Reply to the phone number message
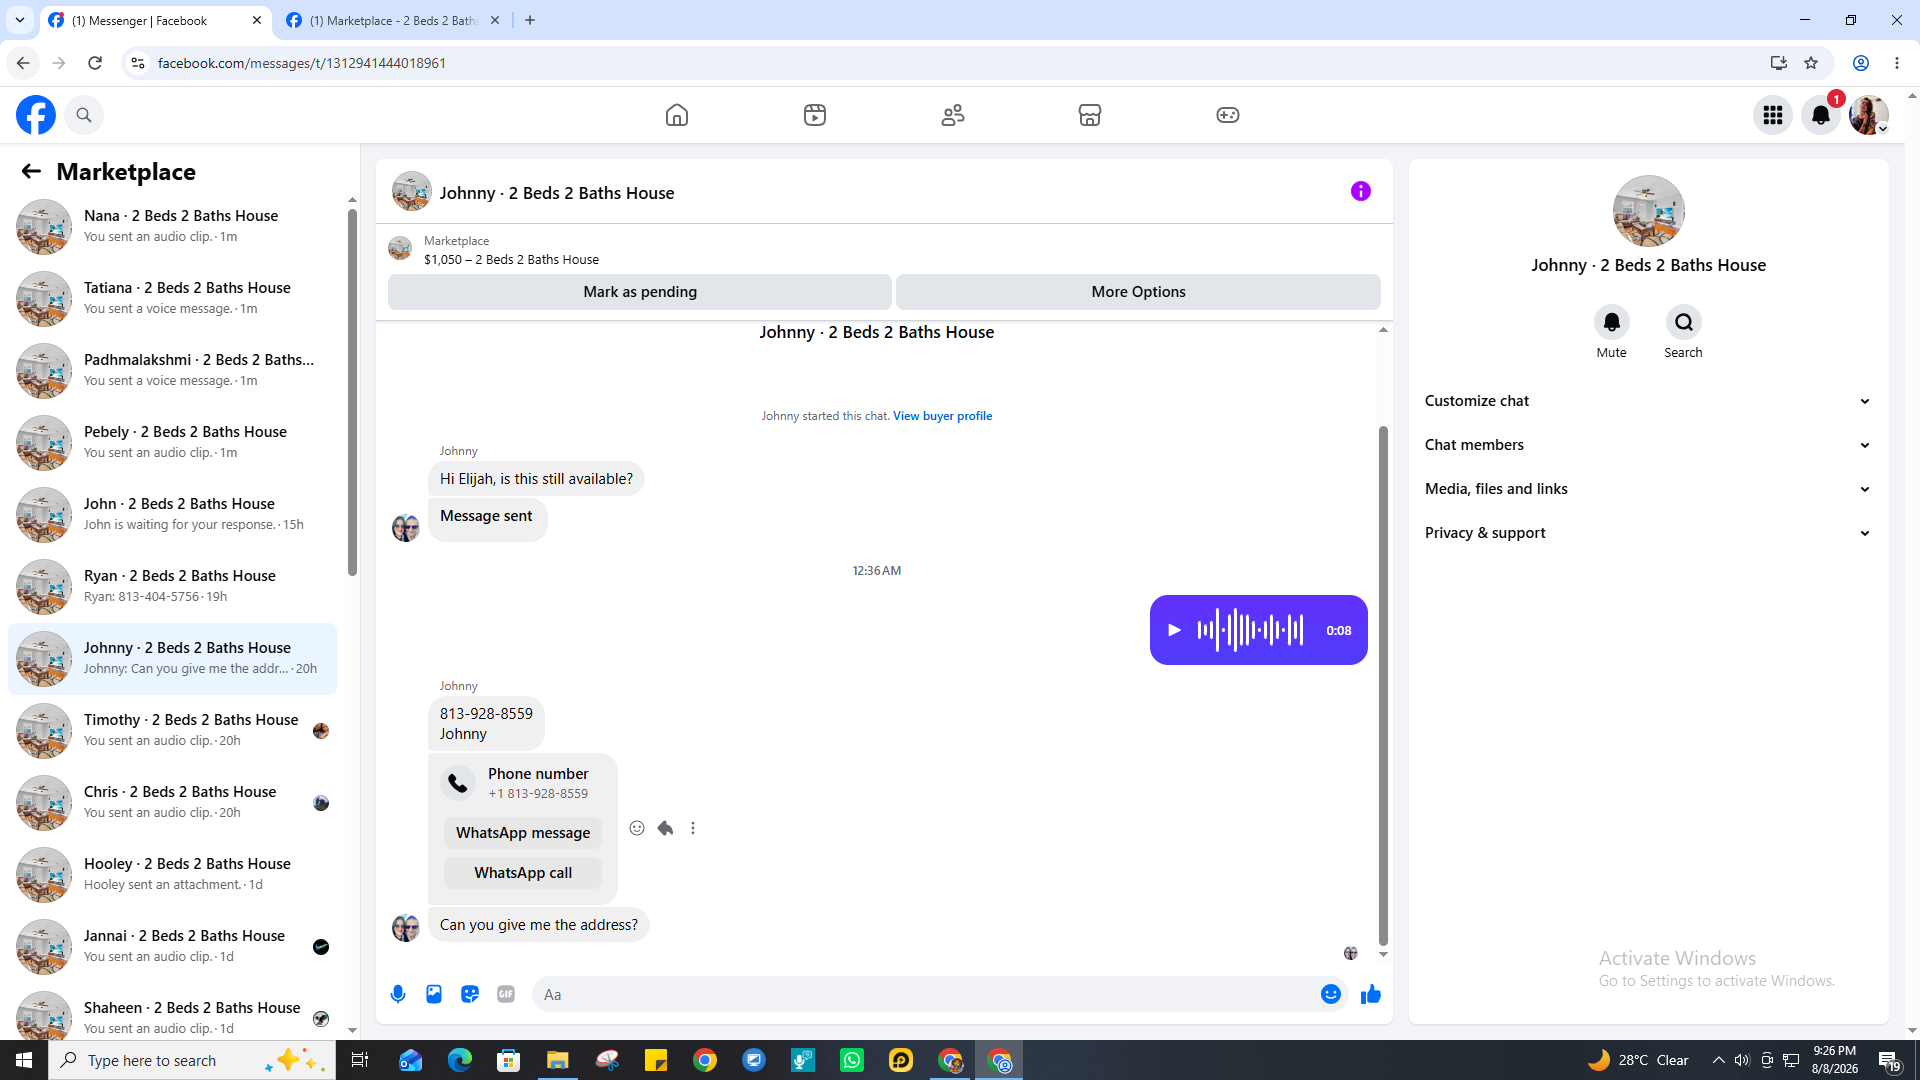Image resolution: width=1920 pixels, height=1080 pixels. coord(665,828)
